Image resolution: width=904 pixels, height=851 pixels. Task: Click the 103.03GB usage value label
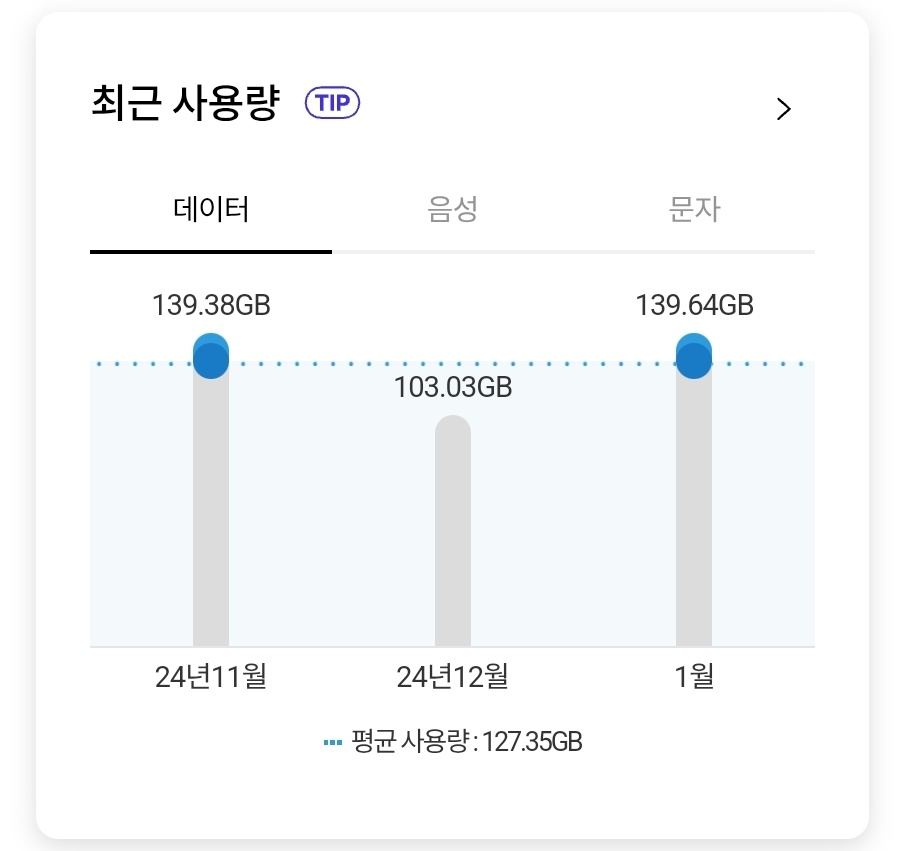[453, 387]
